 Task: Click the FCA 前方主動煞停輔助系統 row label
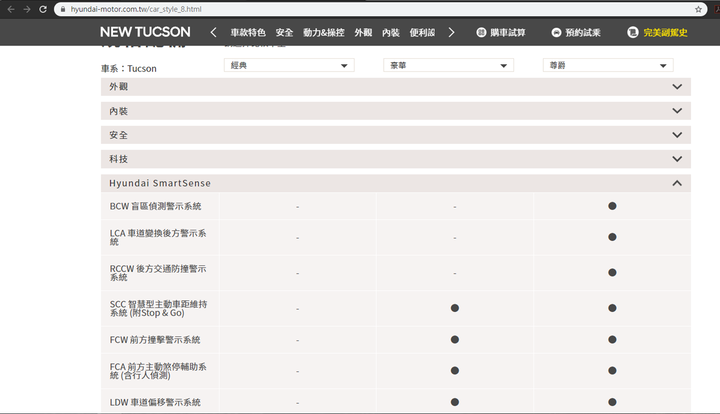tap(158, 371)
